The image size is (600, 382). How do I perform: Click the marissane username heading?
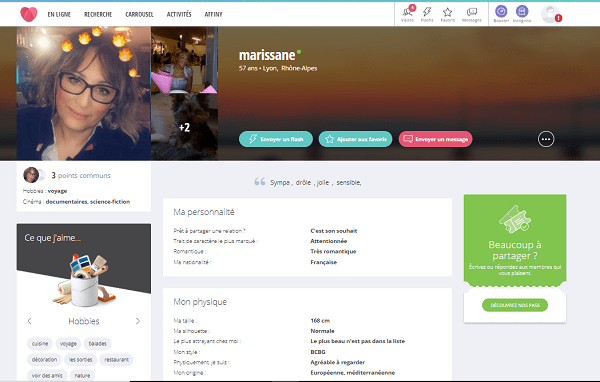pos(267,55)
